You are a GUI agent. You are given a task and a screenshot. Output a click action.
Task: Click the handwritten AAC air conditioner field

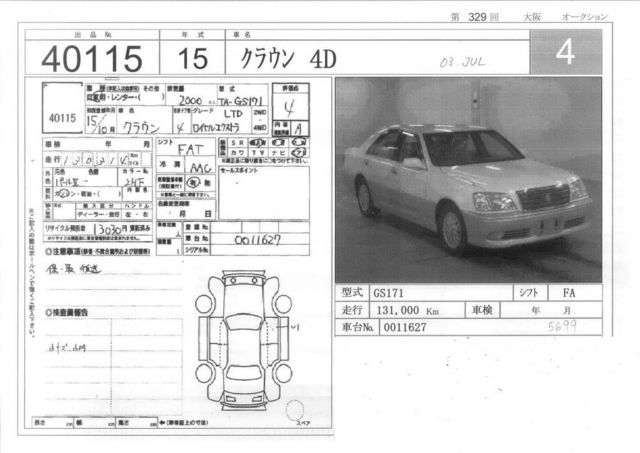click(200, 167)
